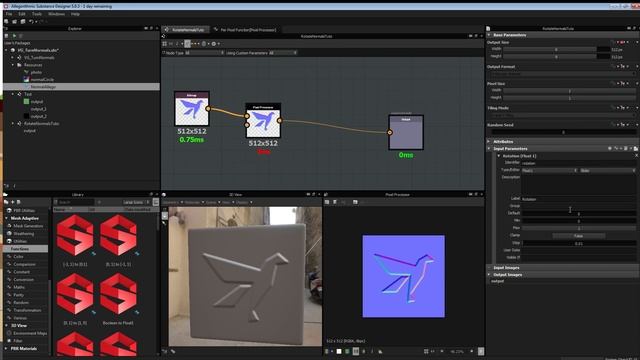The image size is (640, 360).
Task: Open the File menu
Action: (x=9, y=14)
